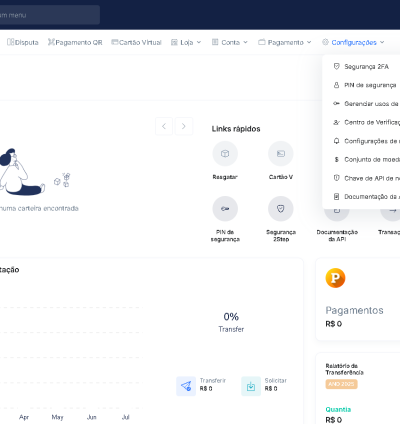Click the Resgatar quick link icon
Screen dimensions: 400x424
(225, 154)
